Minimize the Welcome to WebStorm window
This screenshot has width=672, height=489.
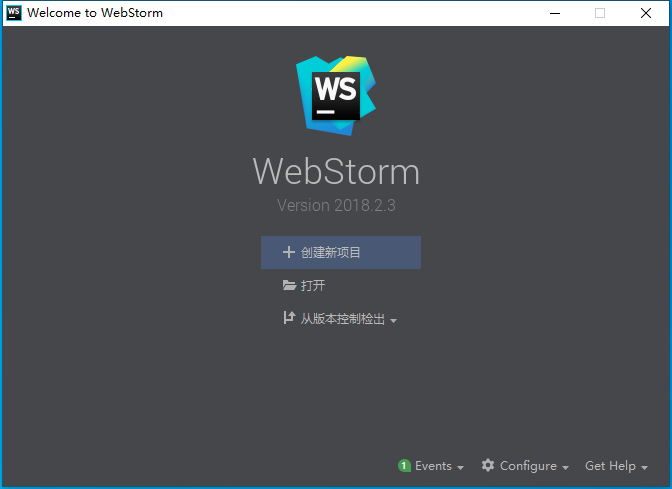point(555,13)
